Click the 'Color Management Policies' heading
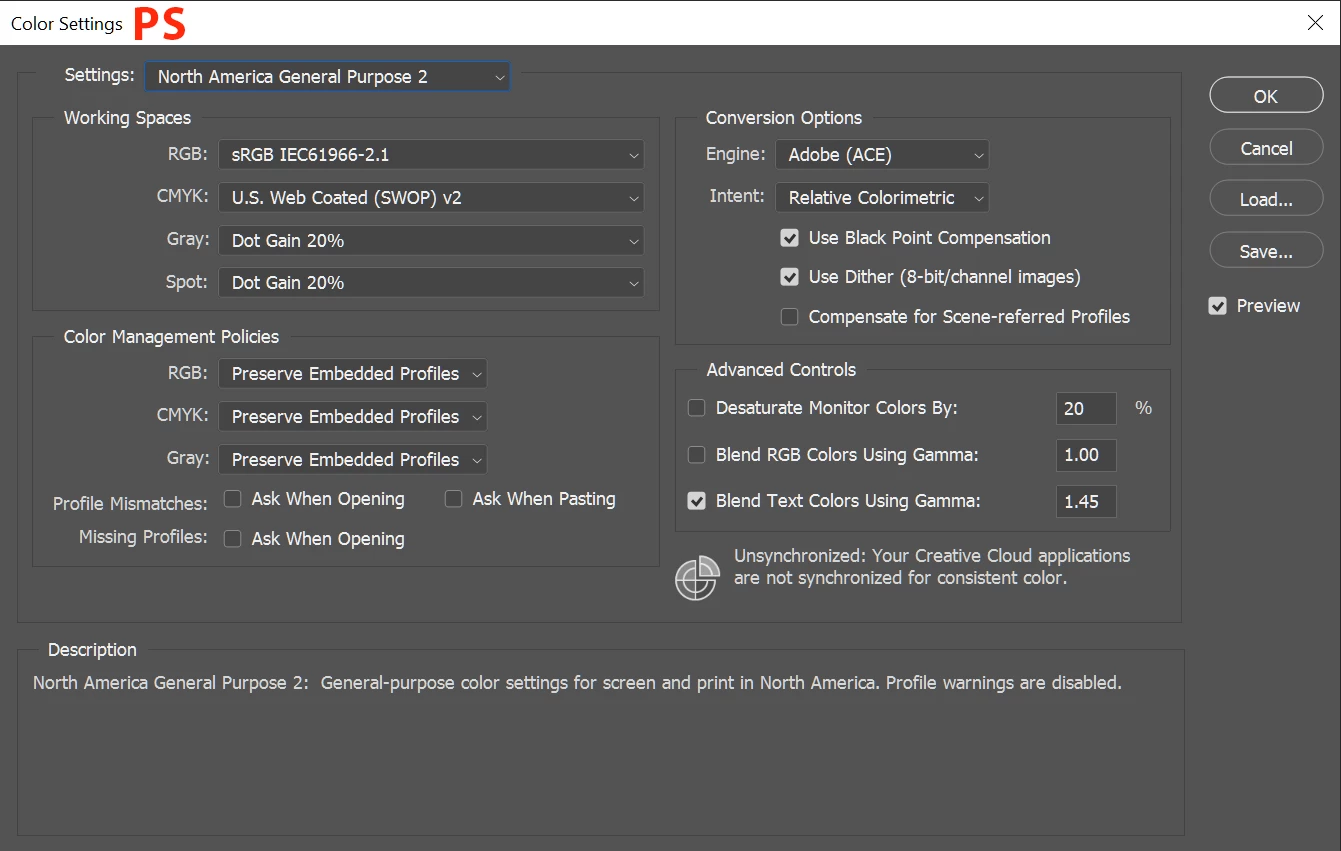 [x=172, y=337]
